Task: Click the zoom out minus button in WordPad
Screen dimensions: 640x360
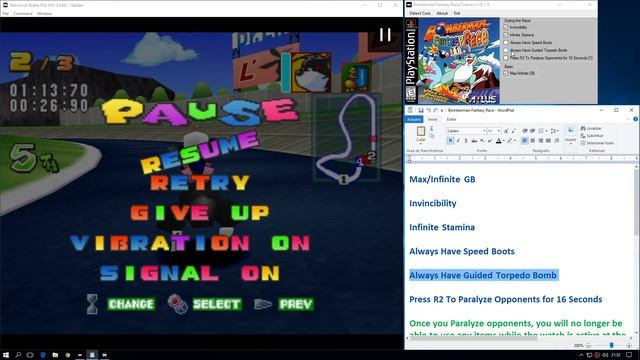Action: coord(588,345)
